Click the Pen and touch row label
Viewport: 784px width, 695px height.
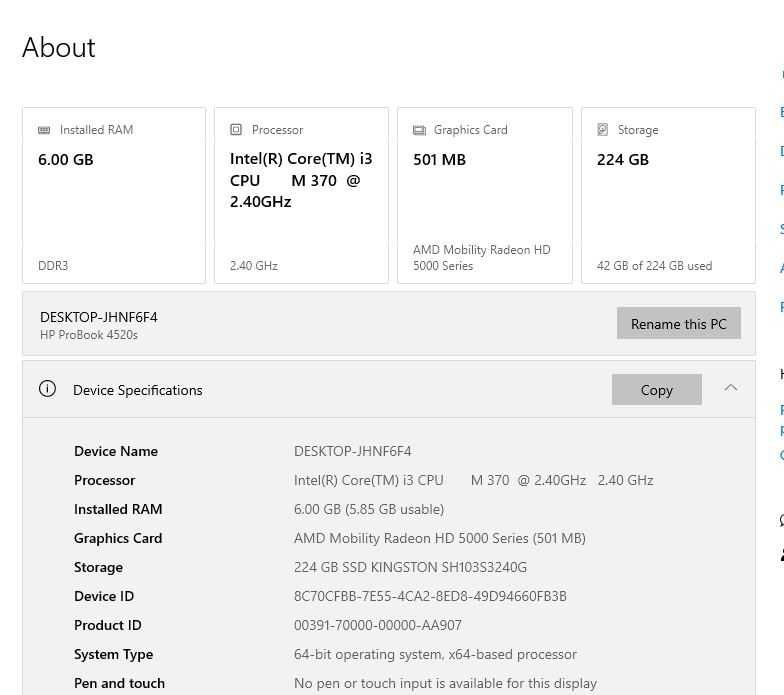(119, 683)
